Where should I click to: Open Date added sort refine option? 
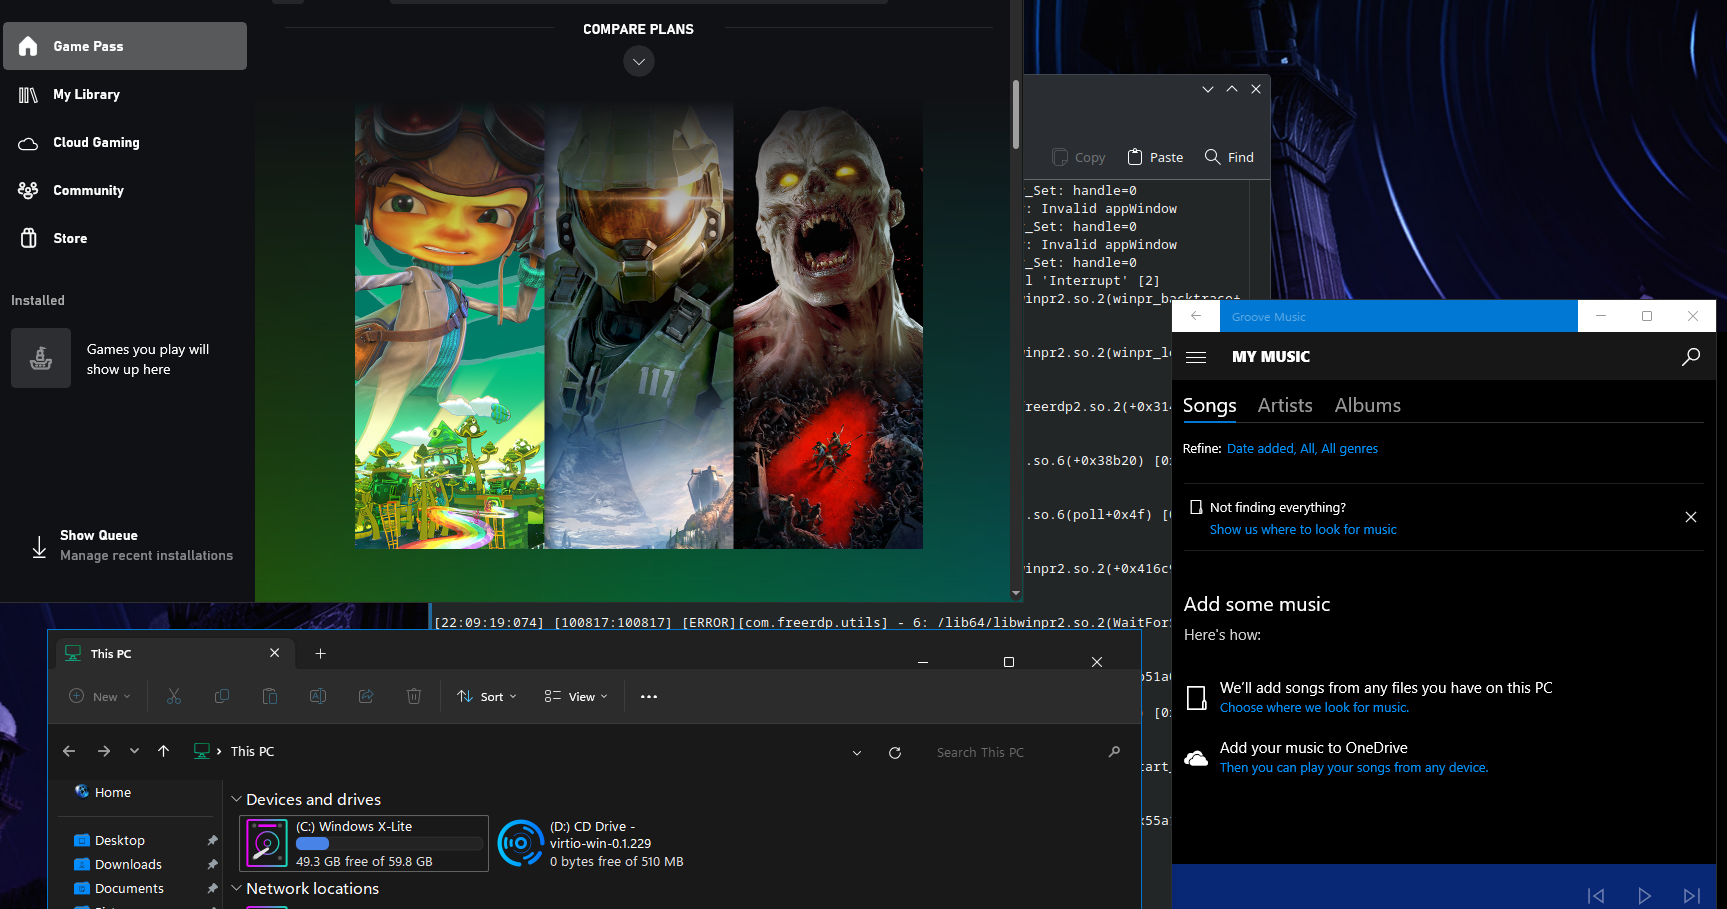coord(1260,449)
